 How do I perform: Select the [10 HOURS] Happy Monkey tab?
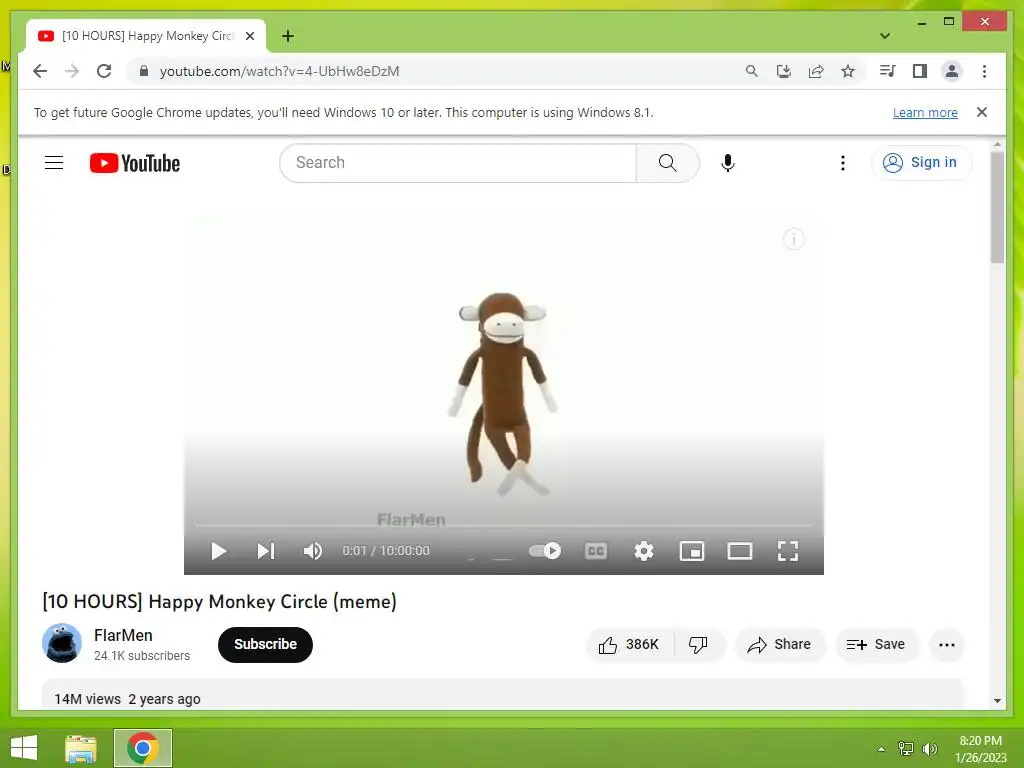pyautogui.click(x=146, y=36)
